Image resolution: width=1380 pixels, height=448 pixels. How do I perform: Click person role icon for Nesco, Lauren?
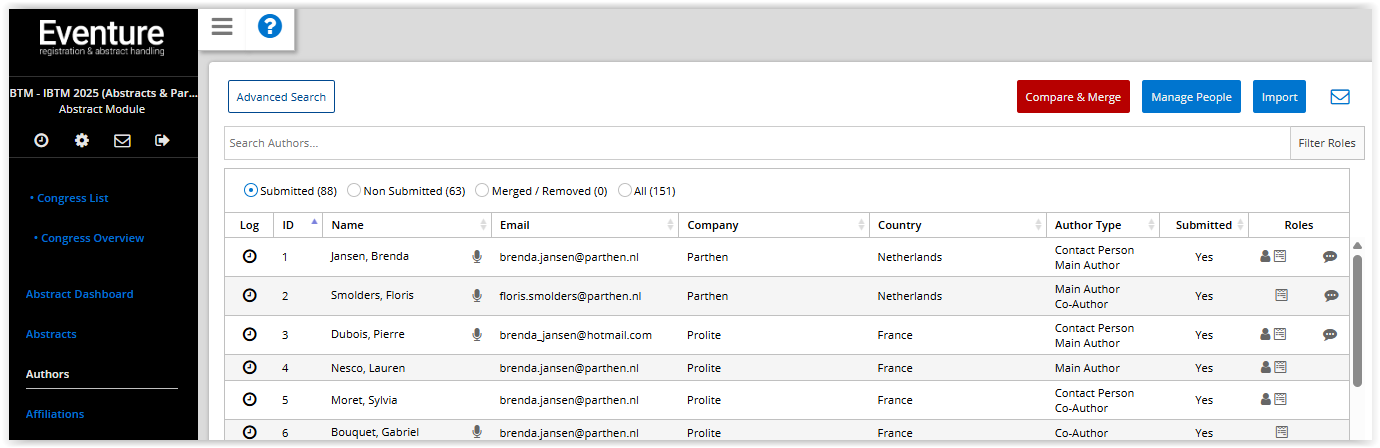[x=1265, y=368]
